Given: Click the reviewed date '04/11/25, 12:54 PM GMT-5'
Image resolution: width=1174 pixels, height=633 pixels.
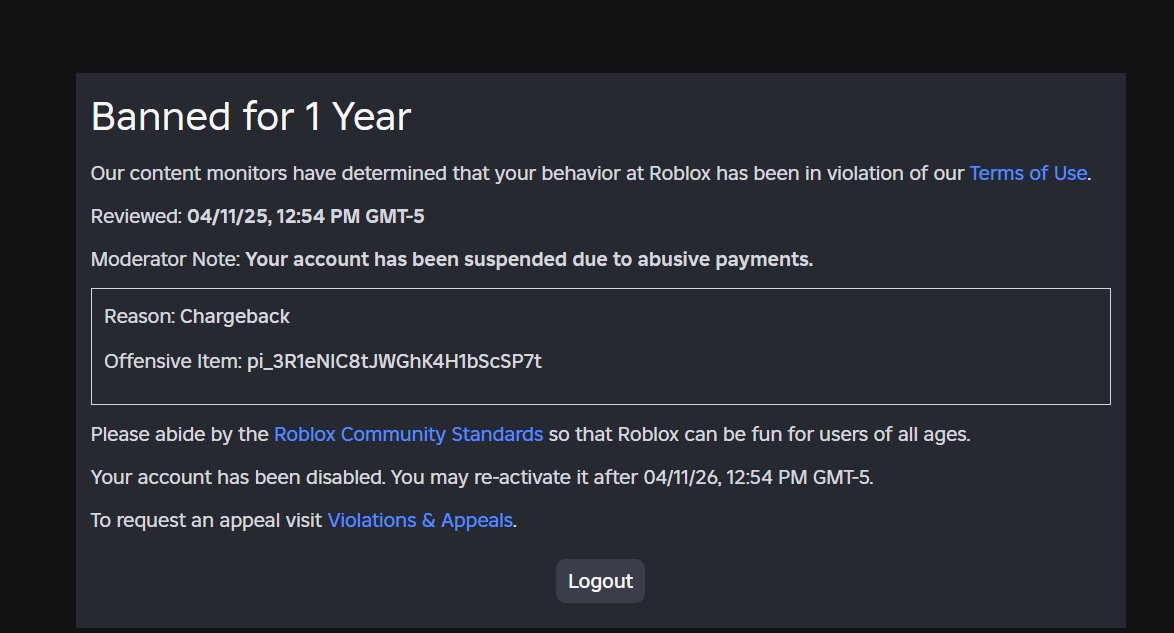Looking at the screenshot, I should click(305, 216).
